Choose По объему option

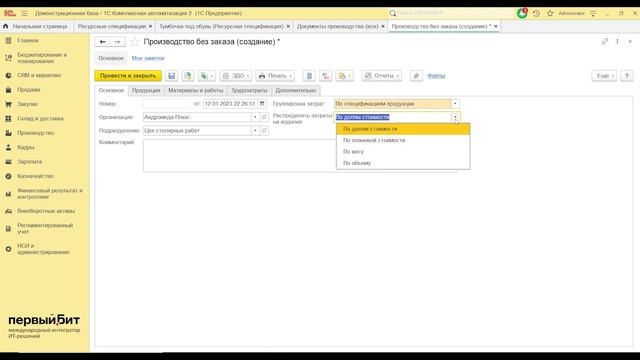(x=403, y=163)
